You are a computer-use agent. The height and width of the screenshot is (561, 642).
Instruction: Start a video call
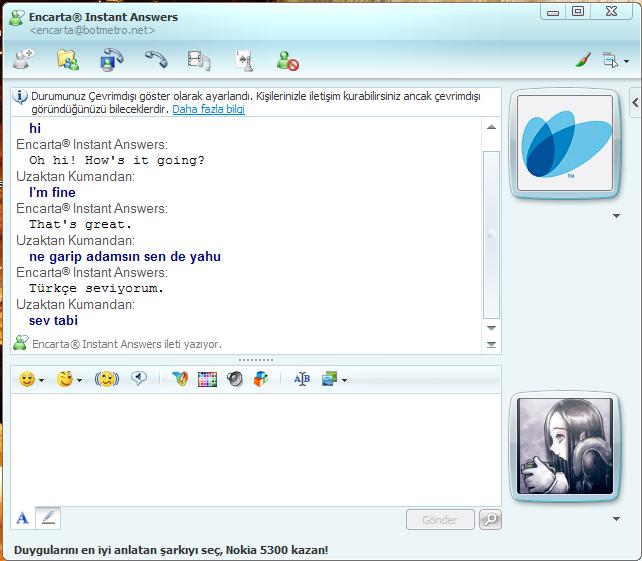[112, 60]
